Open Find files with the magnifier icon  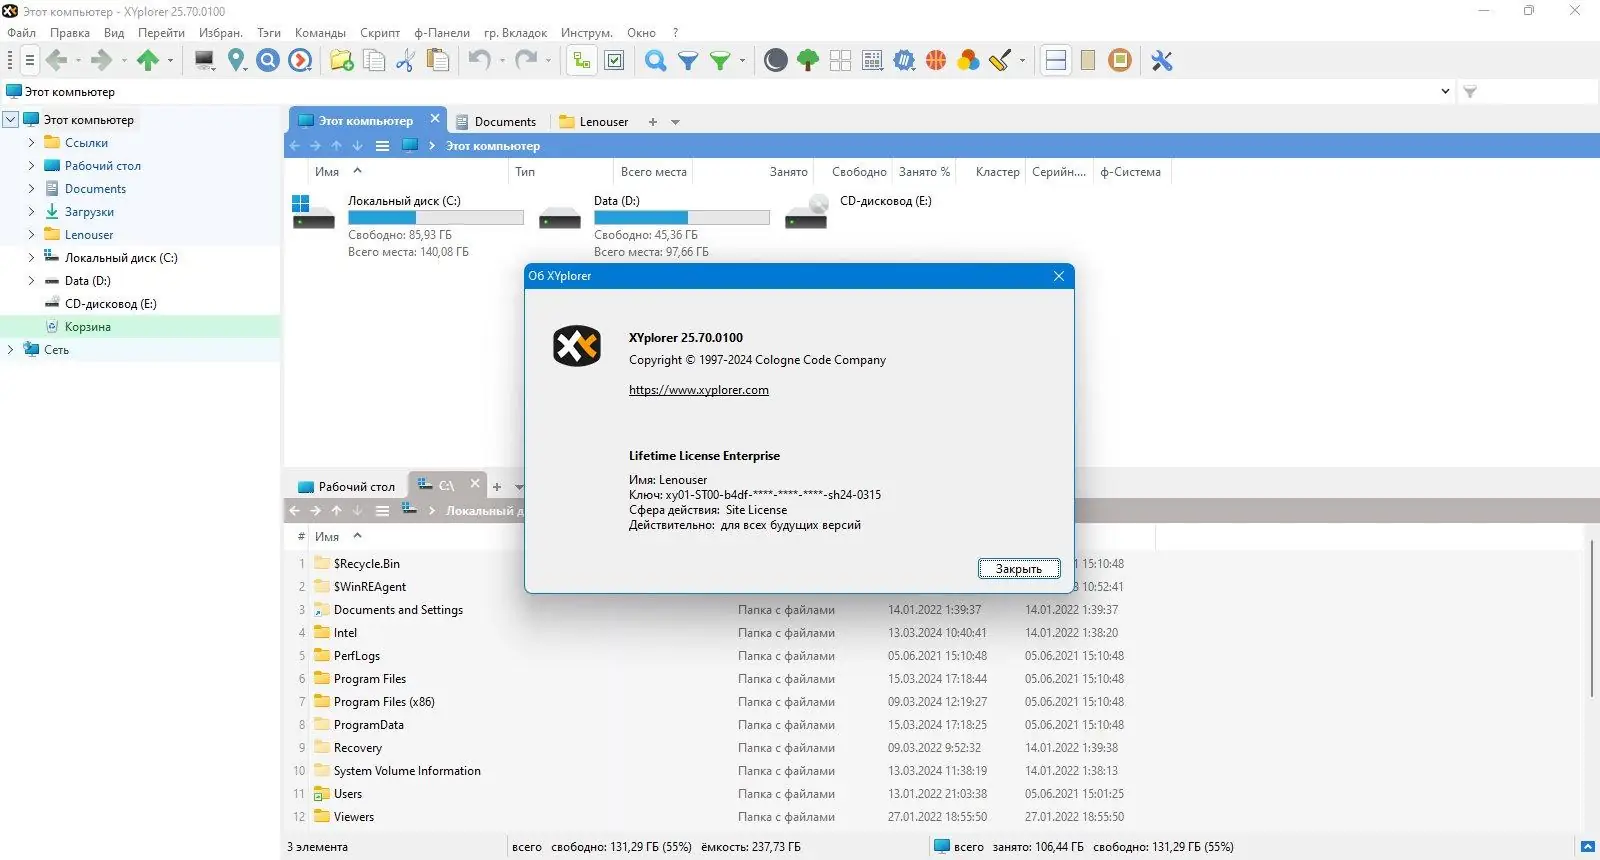[656, 61]
